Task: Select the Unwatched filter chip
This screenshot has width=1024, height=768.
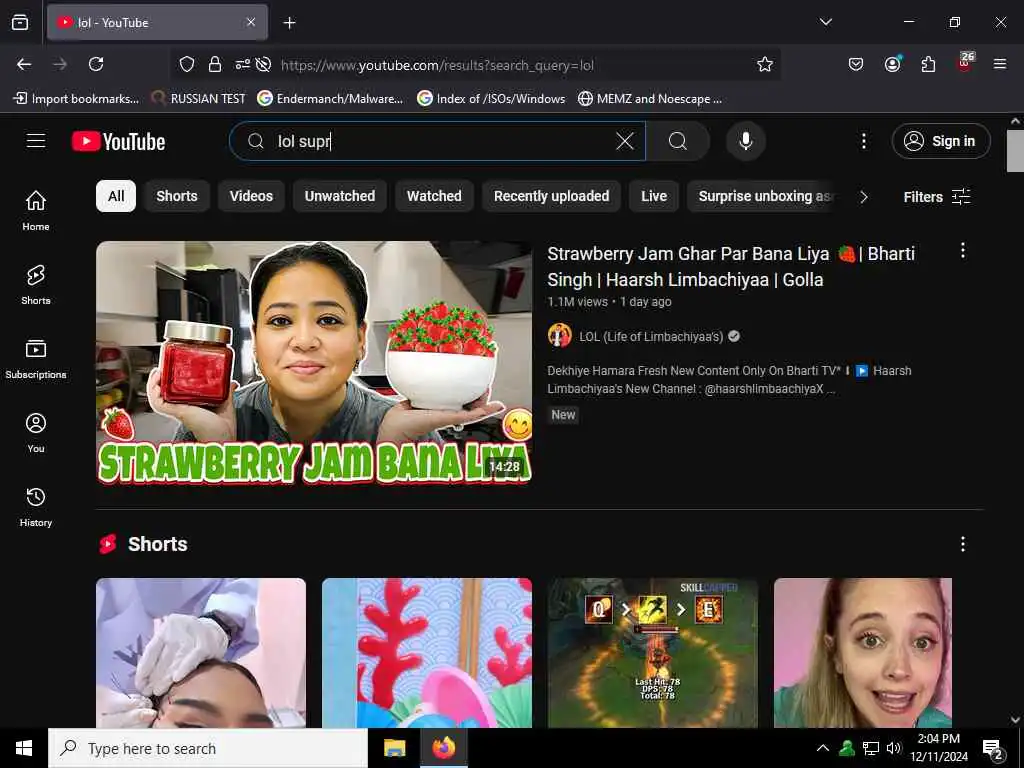Action: (x=340, y=196)
